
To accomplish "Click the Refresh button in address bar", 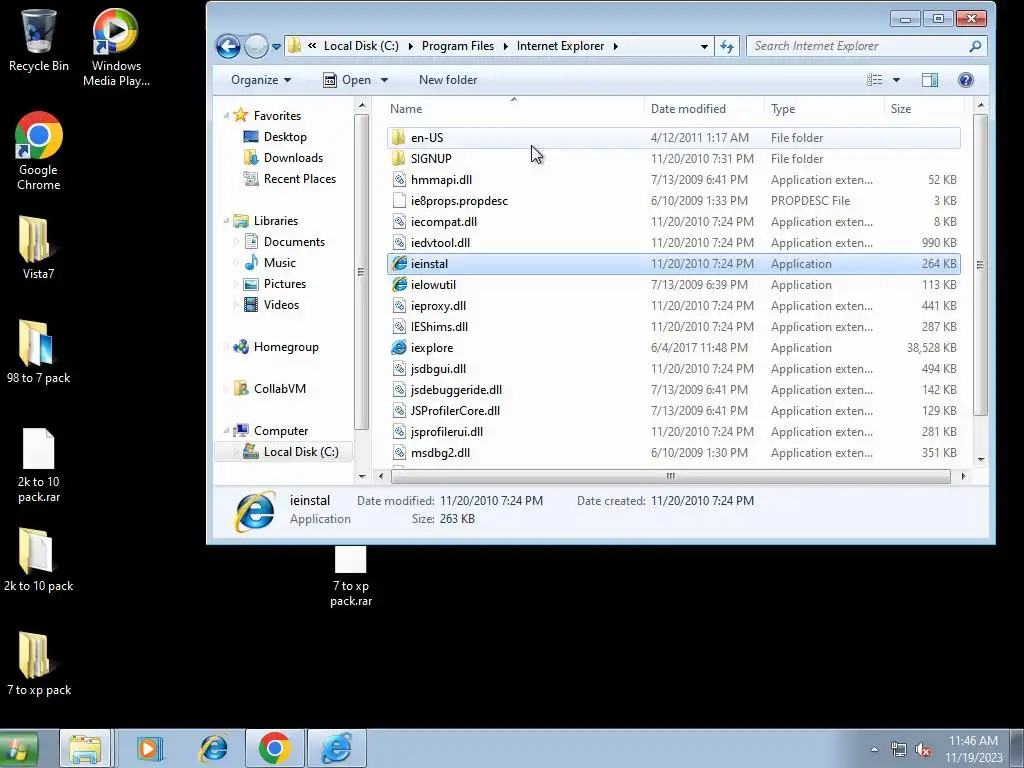I will point(727,46).
